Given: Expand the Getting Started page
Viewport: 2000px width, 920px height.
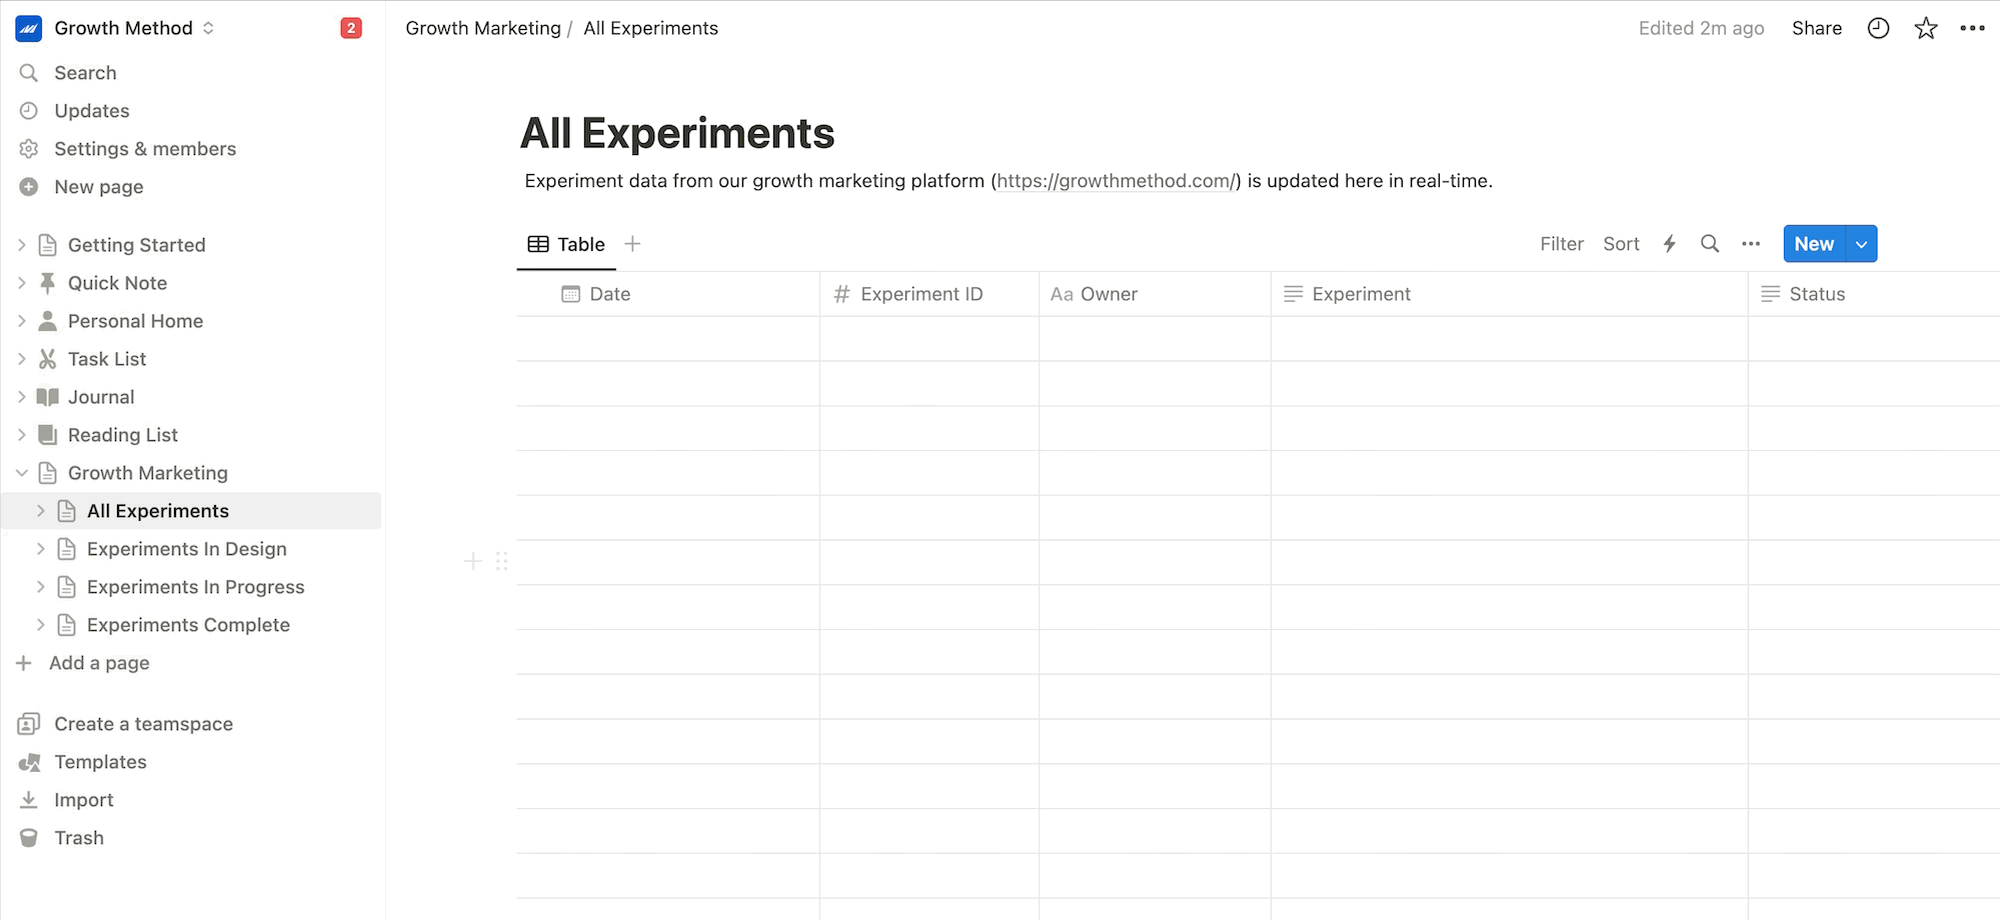Looking at the screenshot, I should tap(22, 245).
